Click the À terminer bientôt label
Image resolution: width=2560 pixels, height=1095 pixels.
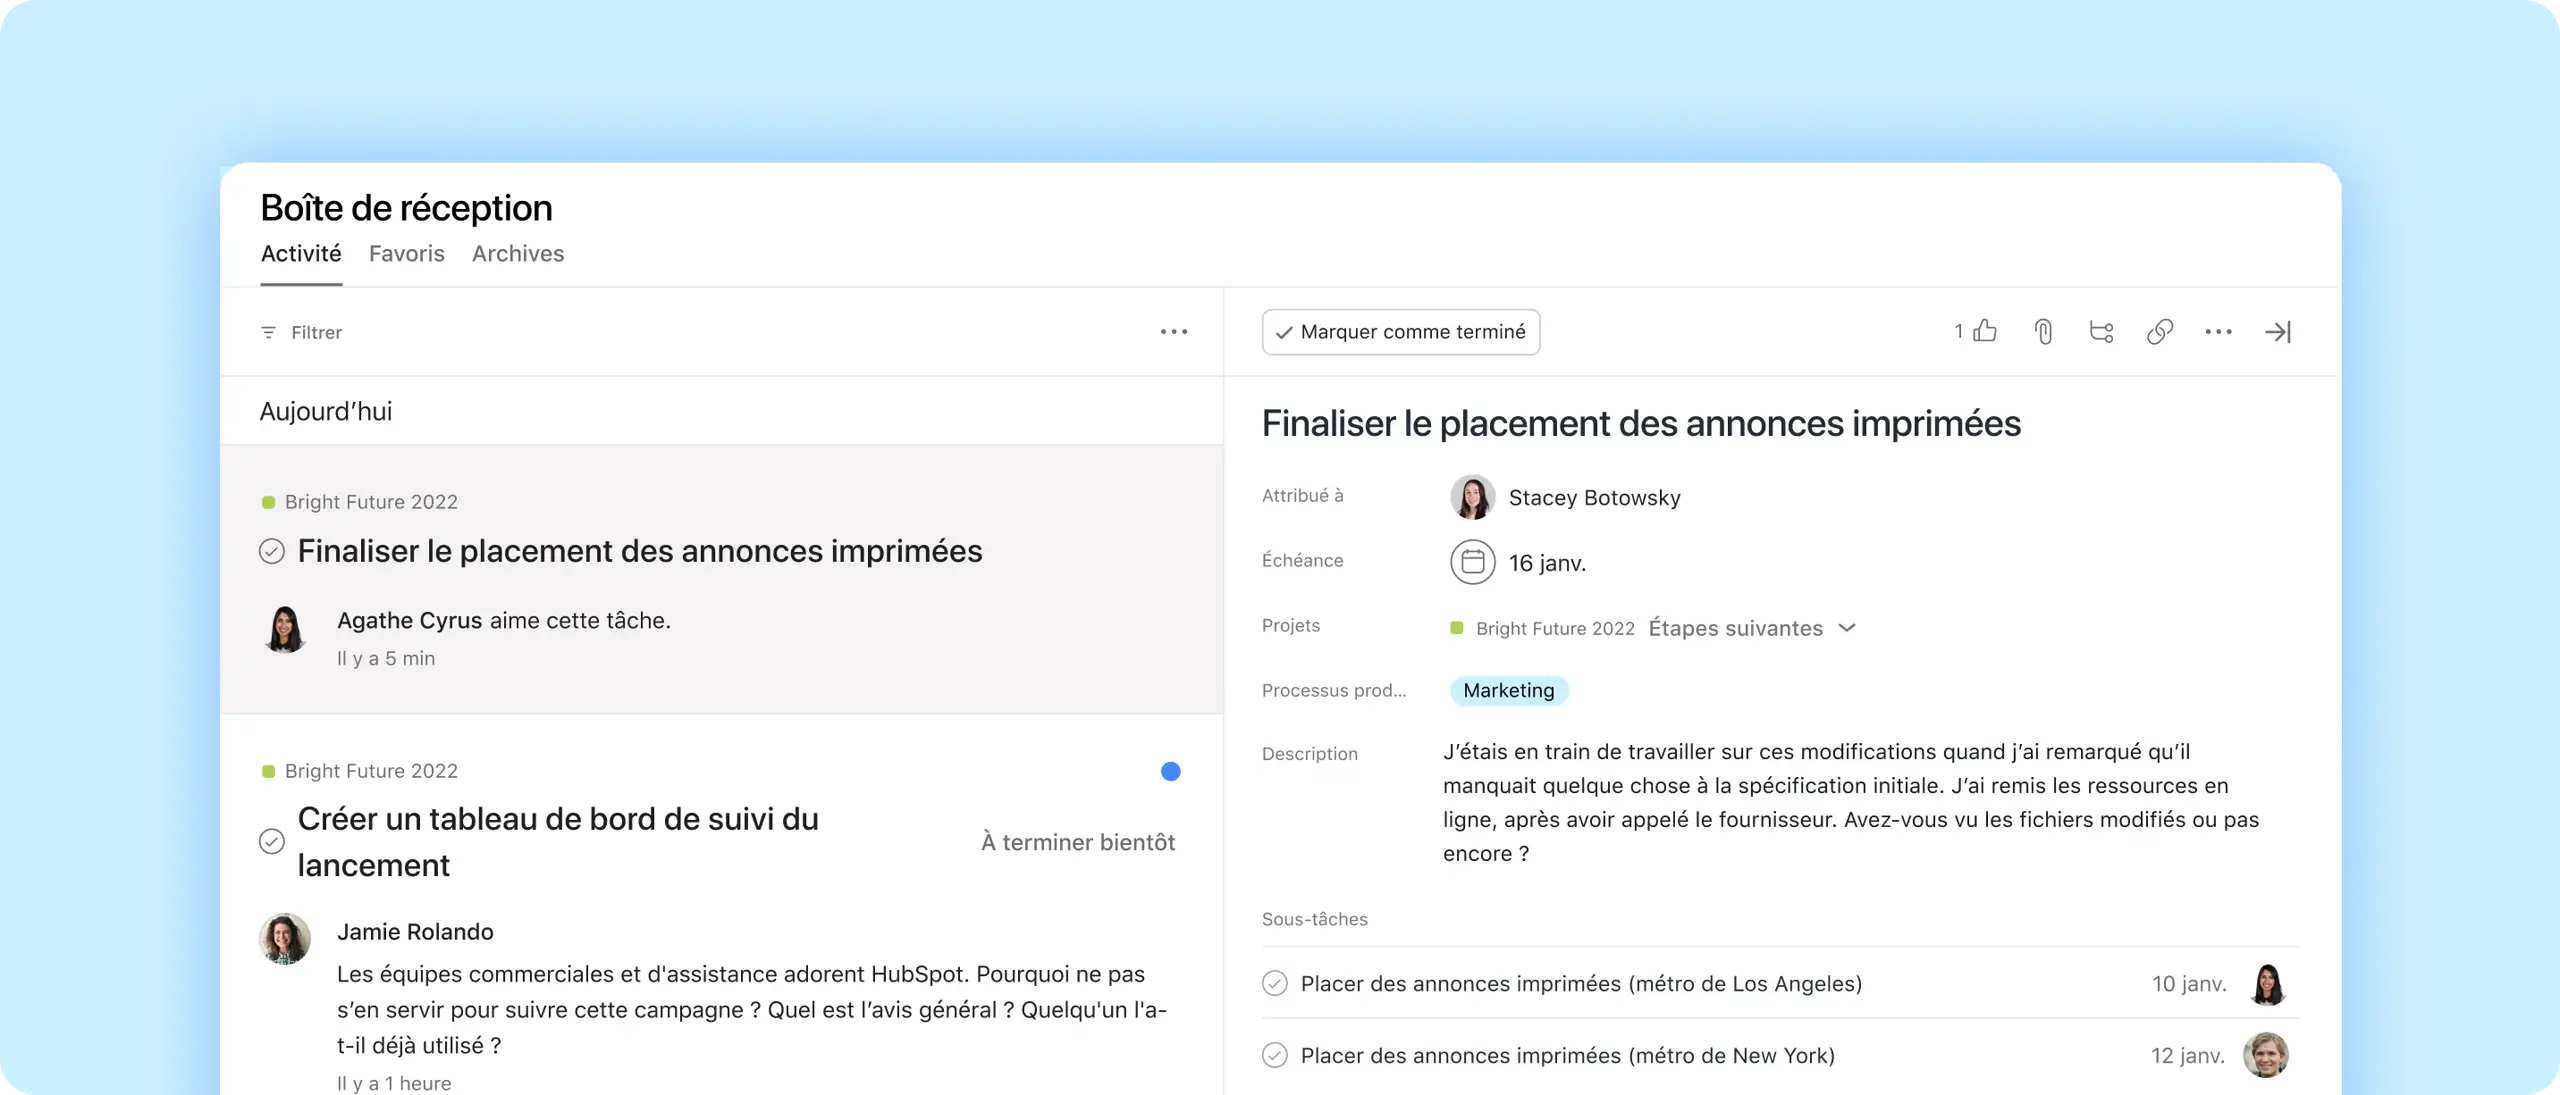(1078, 842)
